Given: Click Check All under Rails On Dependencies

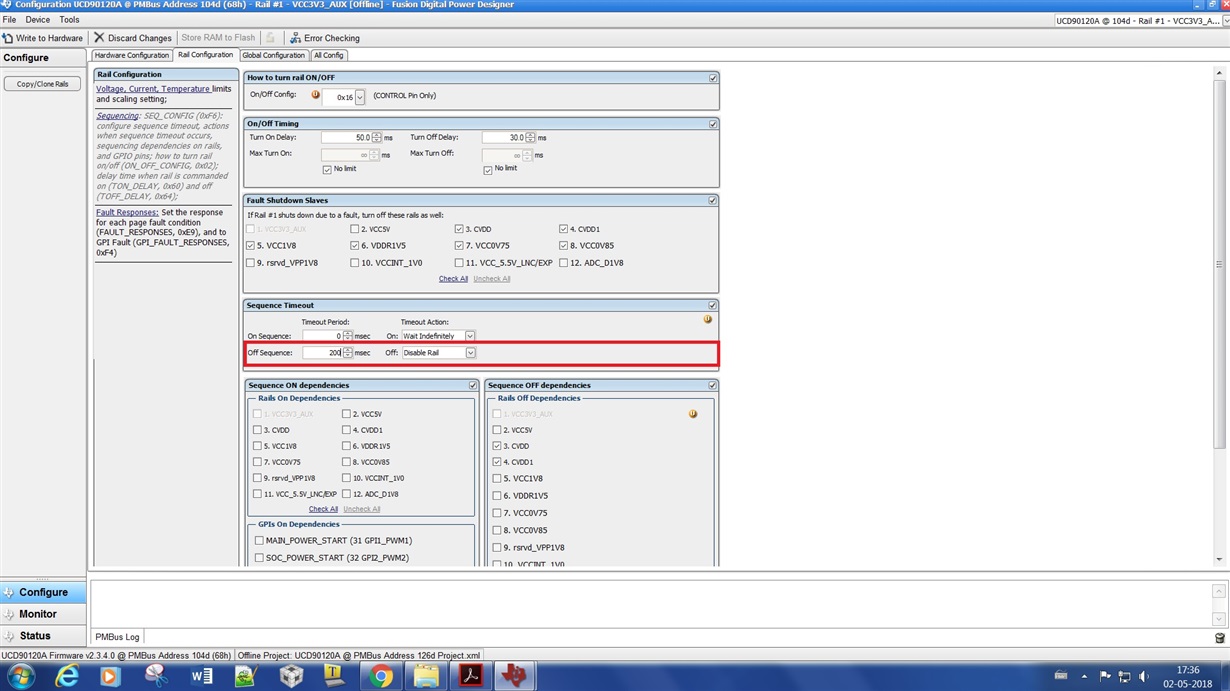Looking at the screenshot, I should point(323,509).
